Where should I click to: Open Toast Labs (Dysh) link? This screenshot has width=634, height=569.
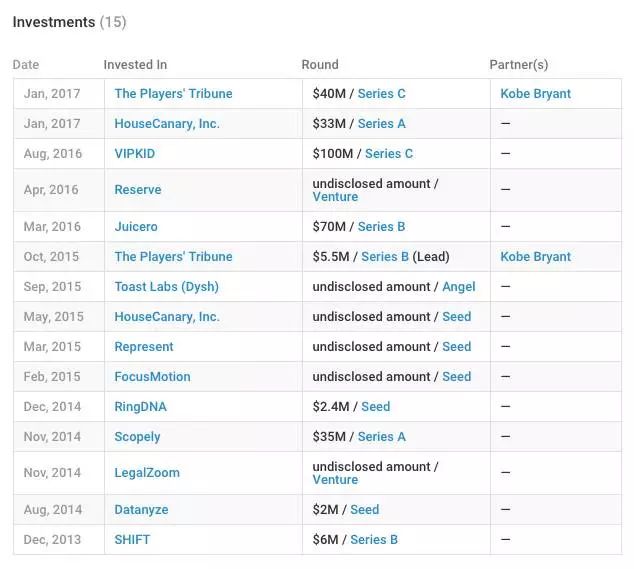pyautogui.click(x=166, y=287)
